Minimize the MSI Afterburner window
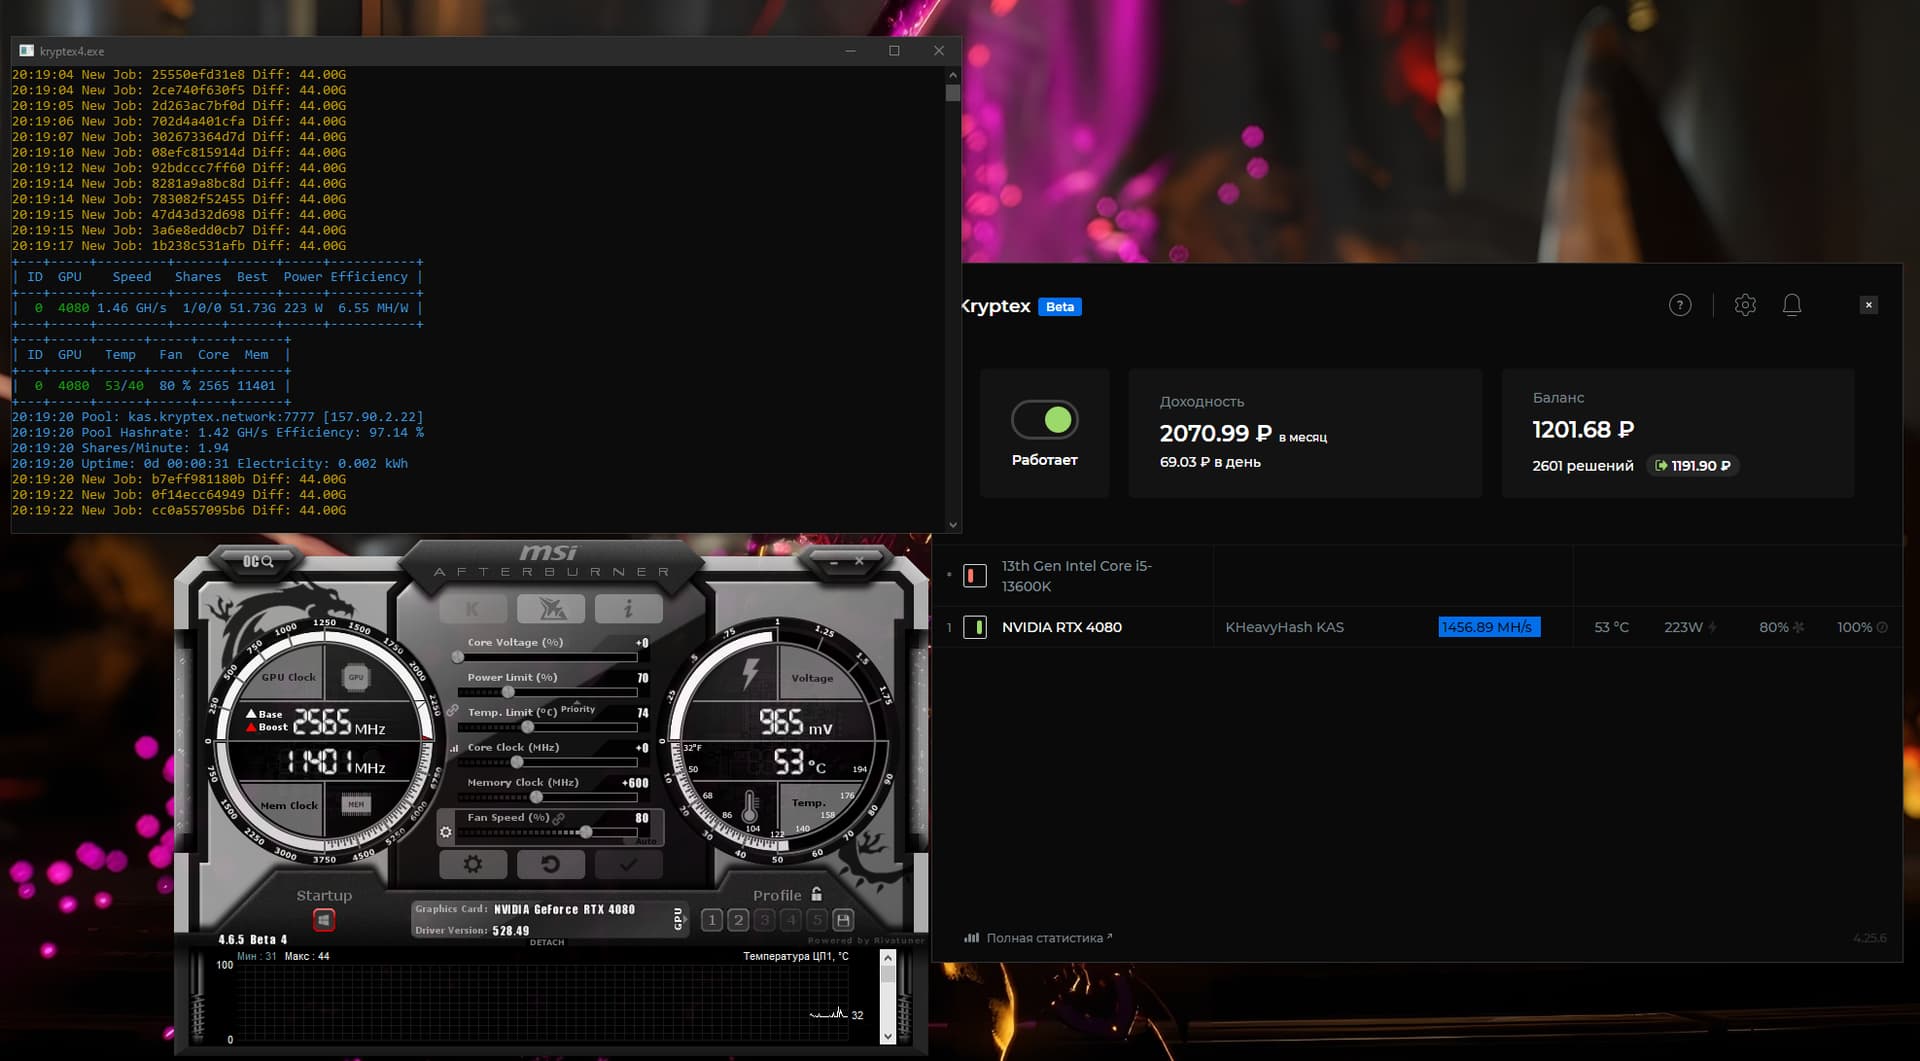The width and height of the screenshot is (1920, 1061). 833,562
